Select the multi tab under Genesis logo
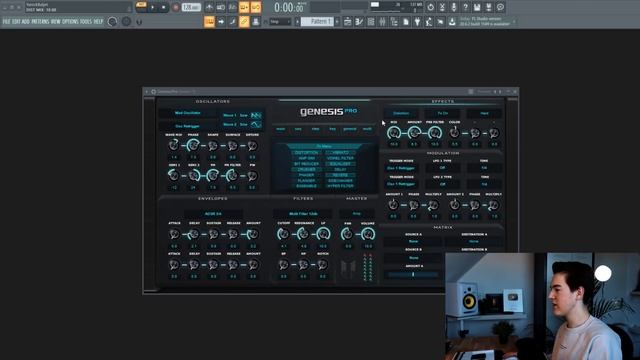Screen dimensions: 640x360 (367, 129)
